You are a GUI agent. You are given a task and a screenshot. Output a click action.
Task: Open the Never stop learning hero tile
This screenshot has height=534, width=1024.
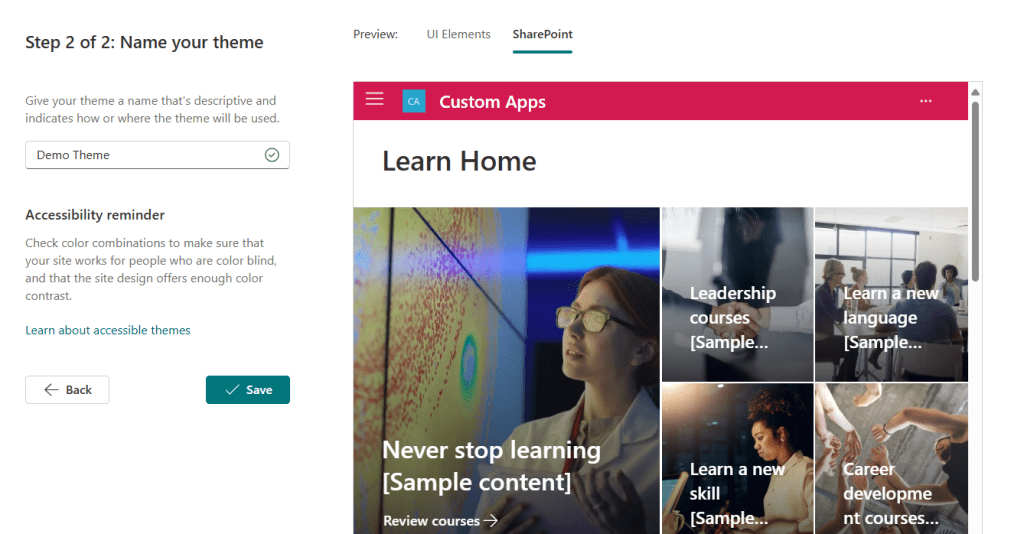click(x=506, y=371)
